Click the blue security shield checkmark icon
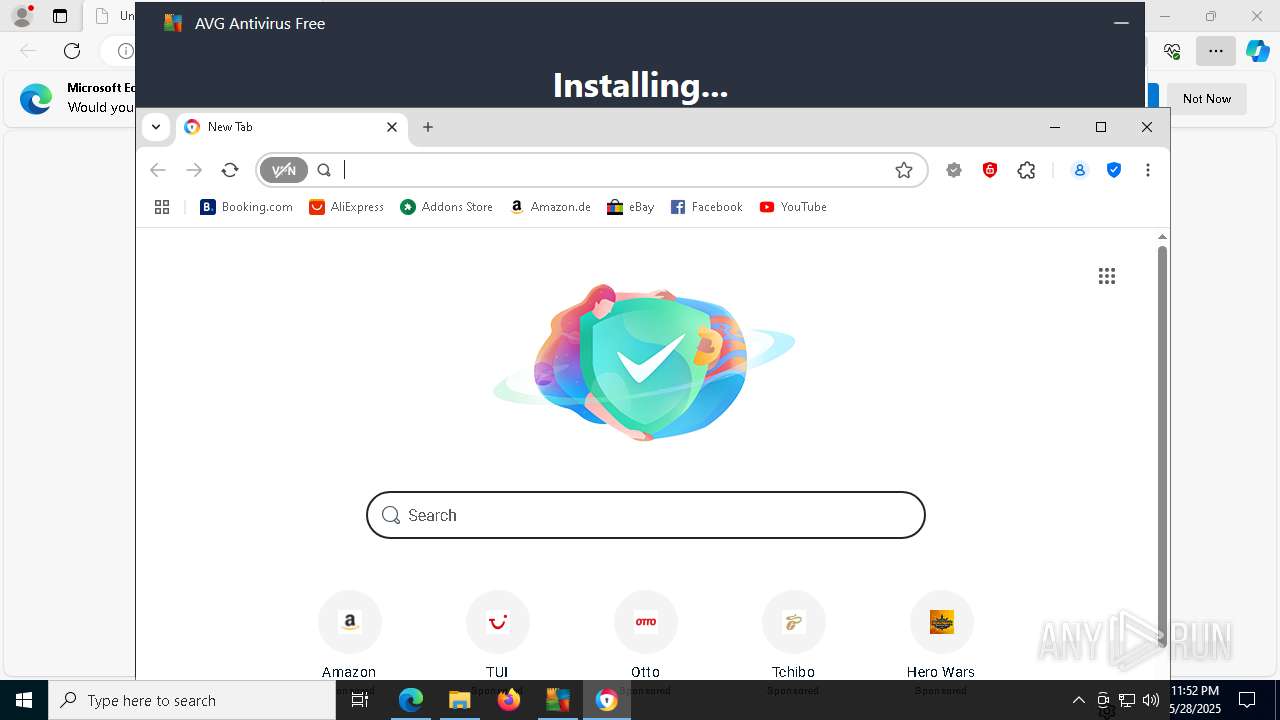 pos(1114,170)
